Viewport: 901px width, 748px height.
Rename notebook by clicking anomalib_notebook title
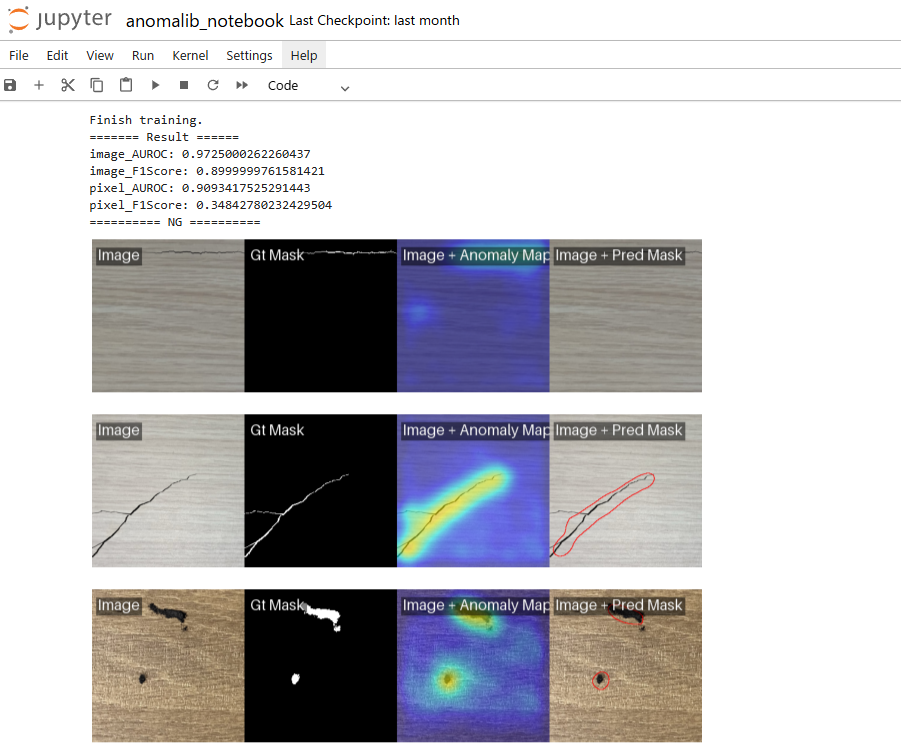204,21
